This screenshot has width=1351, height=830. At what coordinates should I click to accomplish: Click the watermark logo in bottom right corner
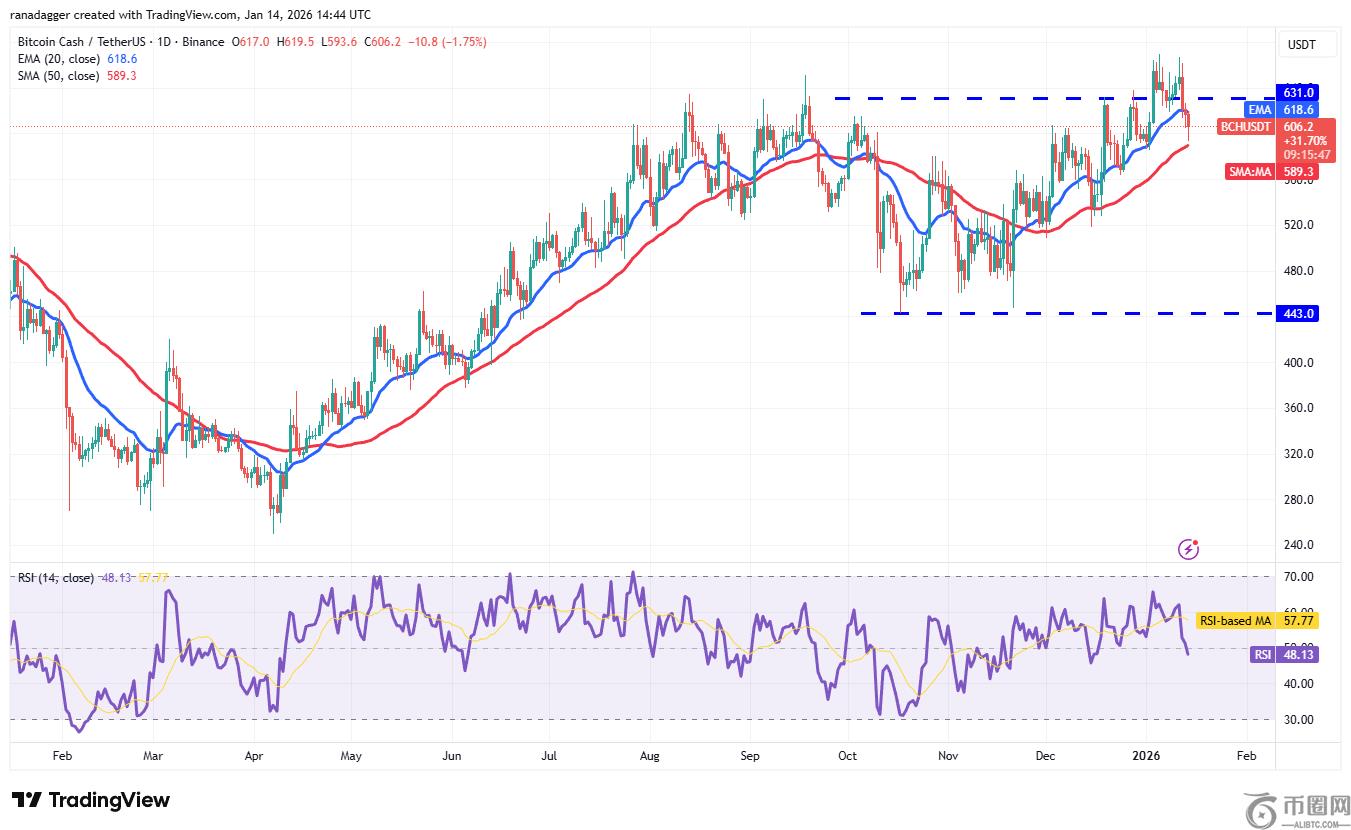(x=1297, y=805)
